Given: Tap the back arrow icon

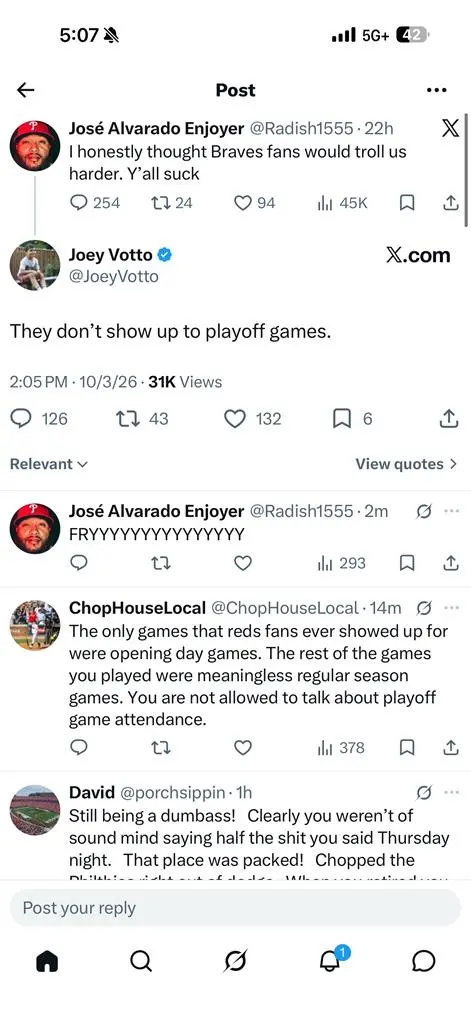Looking at the screenshot, I should [x=25, y=90].
